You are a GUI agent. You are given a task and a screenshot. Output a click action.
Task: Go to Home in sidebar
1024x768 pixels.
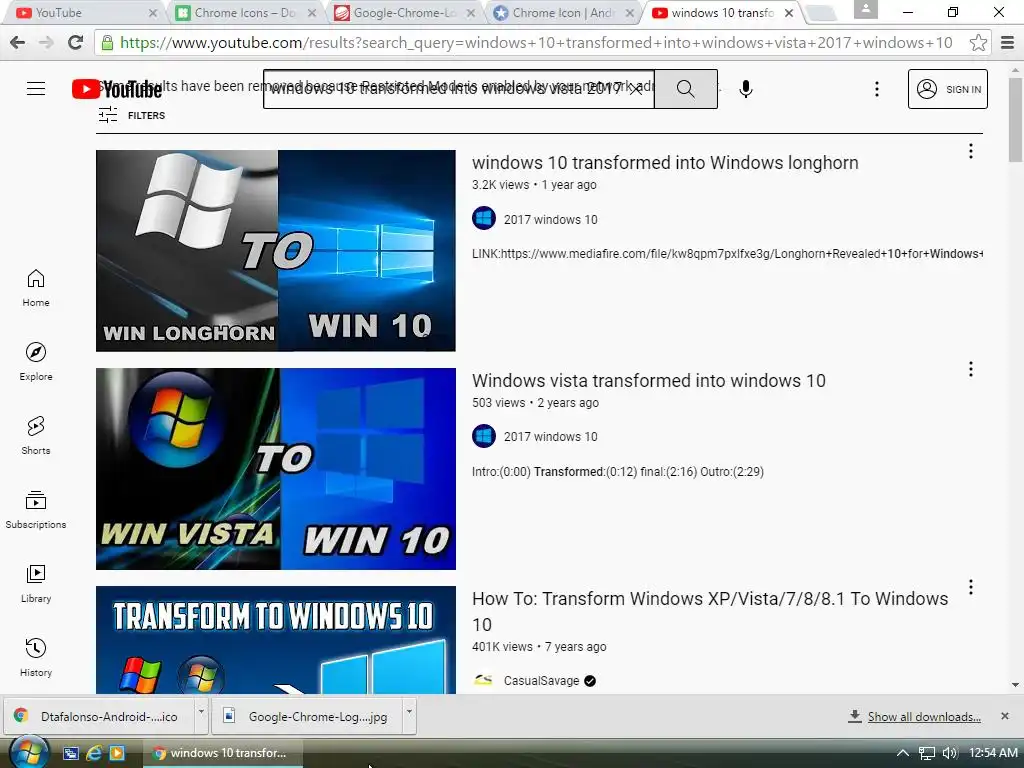pos(36,288)
